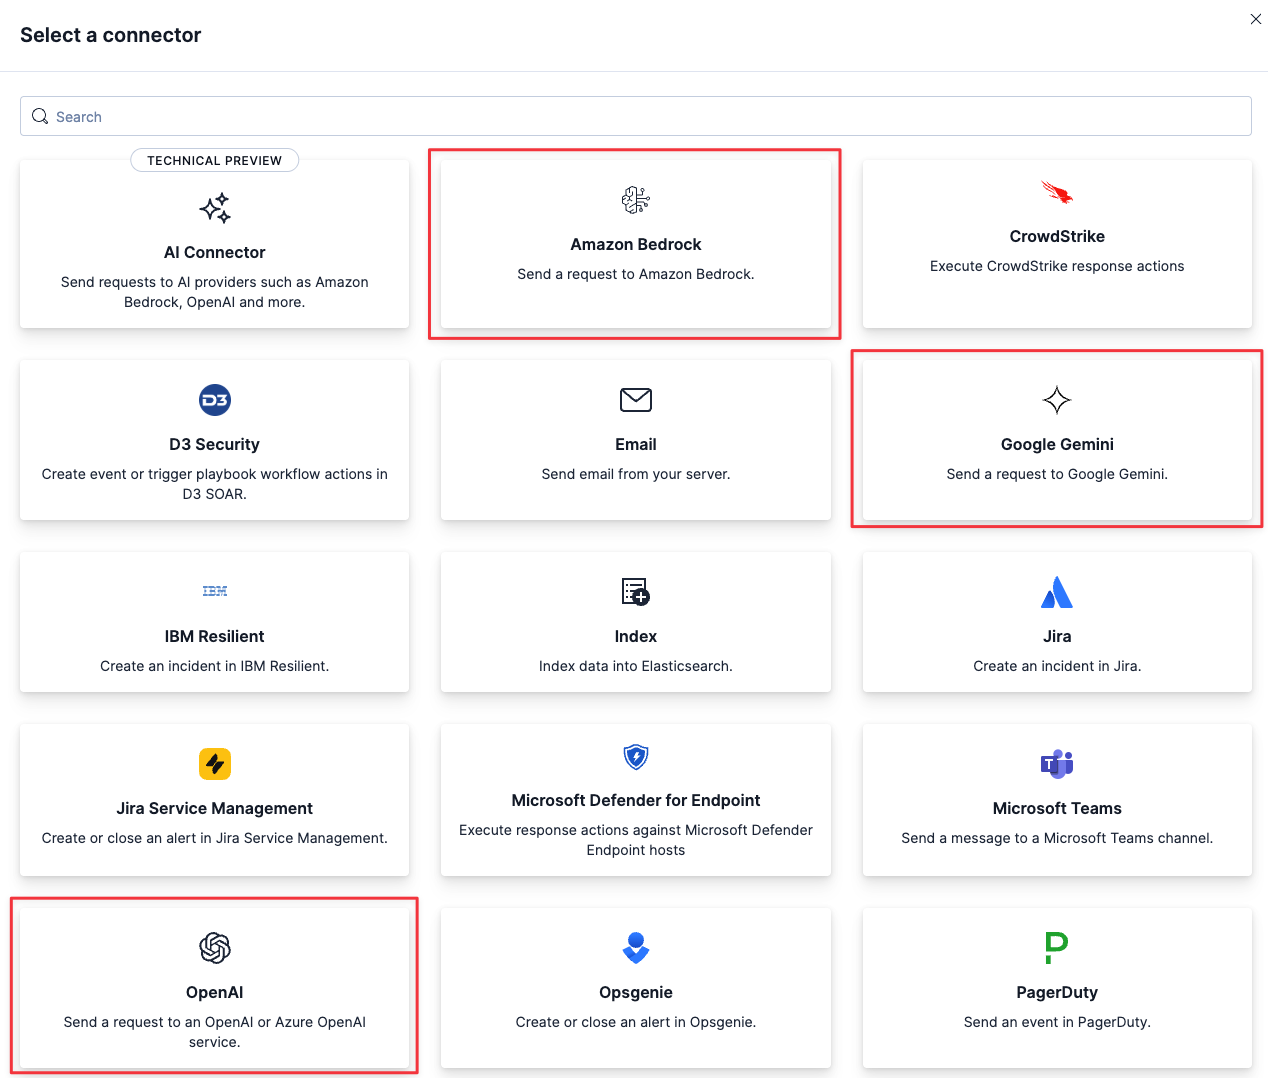Image resolution: width=1268 pixels, height=1078 pixels.
Task: Click the Microsoft Teams logo
Action: (1057, 764)
